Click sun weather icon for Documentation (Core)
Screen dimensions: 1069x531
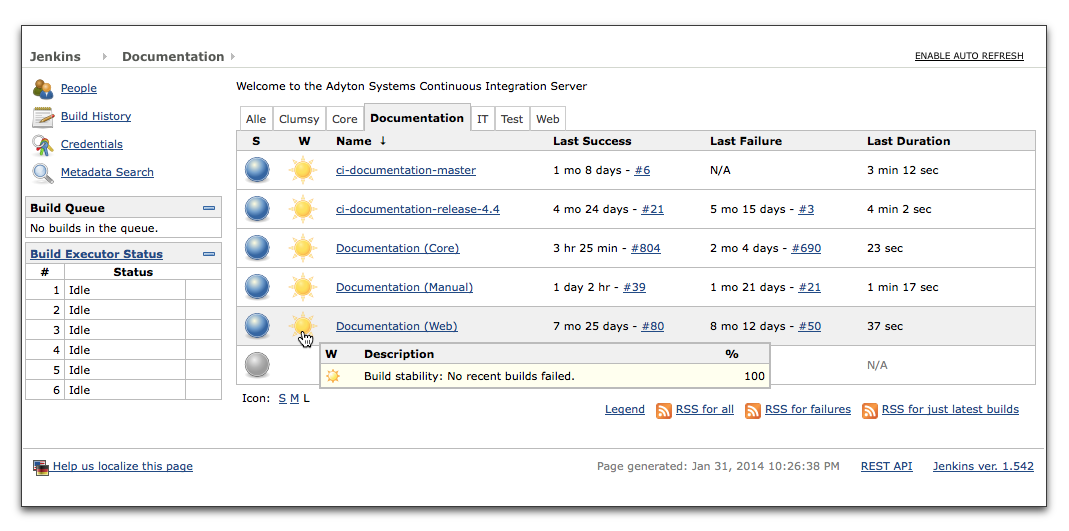click(x=303, y=247)
